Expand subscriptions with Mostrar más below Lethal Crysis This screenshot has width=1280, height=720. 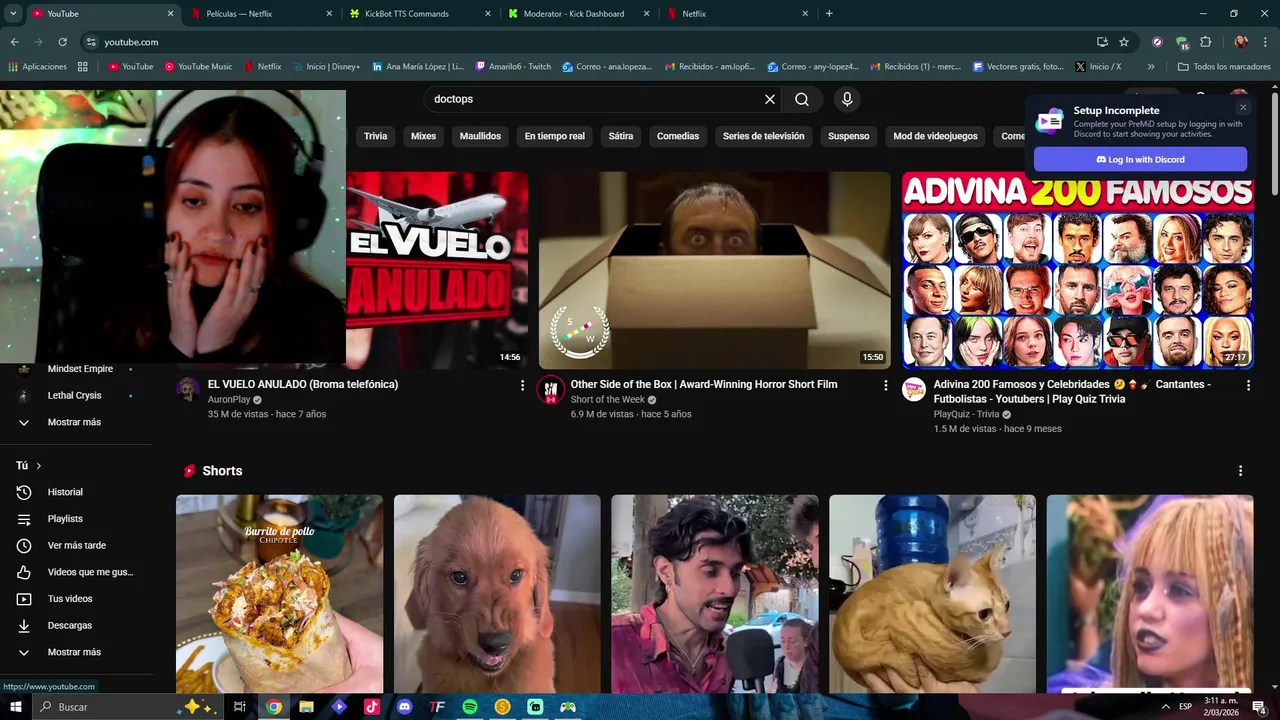tap(74, 422)
